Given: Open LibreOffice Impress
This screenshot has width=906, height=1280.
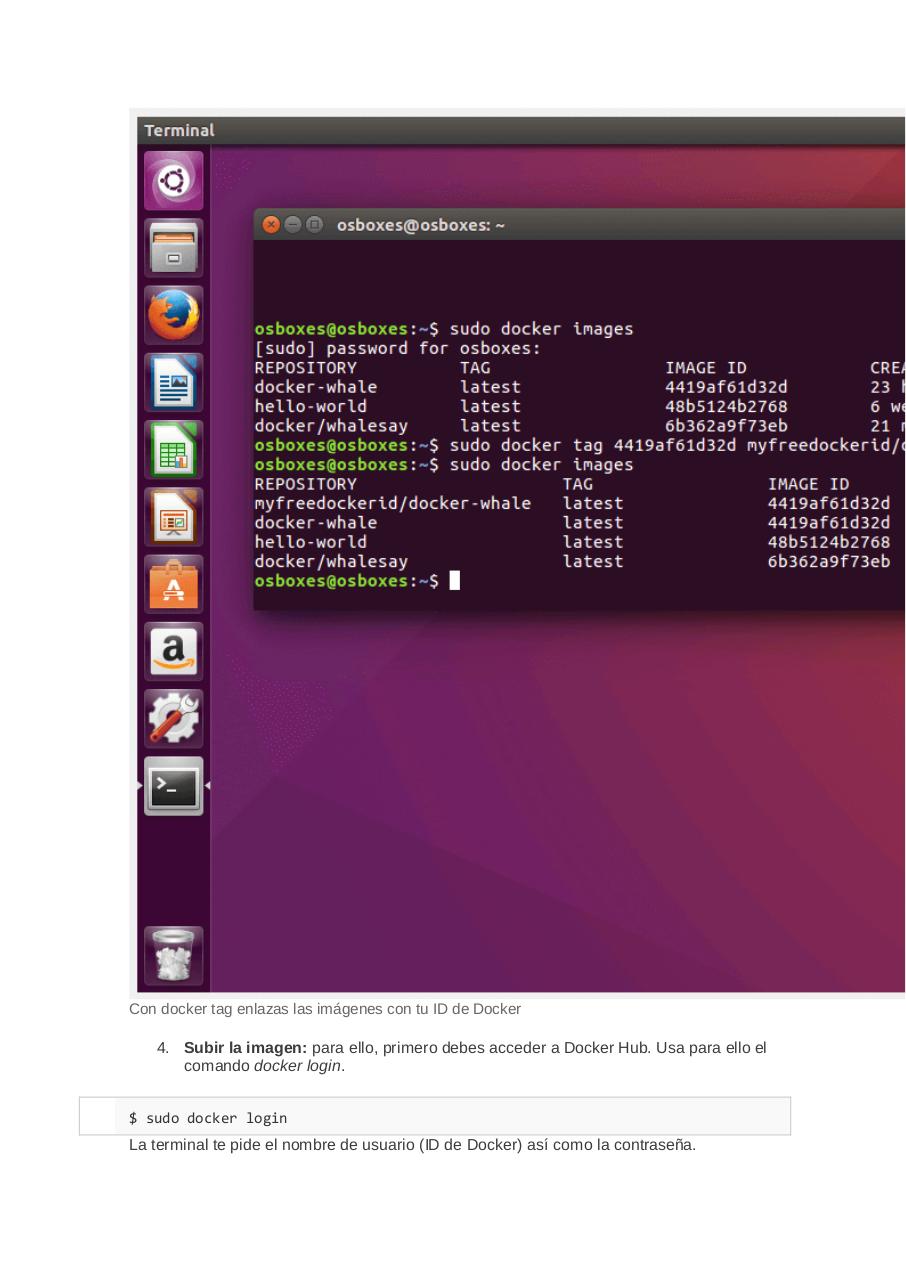Looking at the screenshot, I should [173, 516].
